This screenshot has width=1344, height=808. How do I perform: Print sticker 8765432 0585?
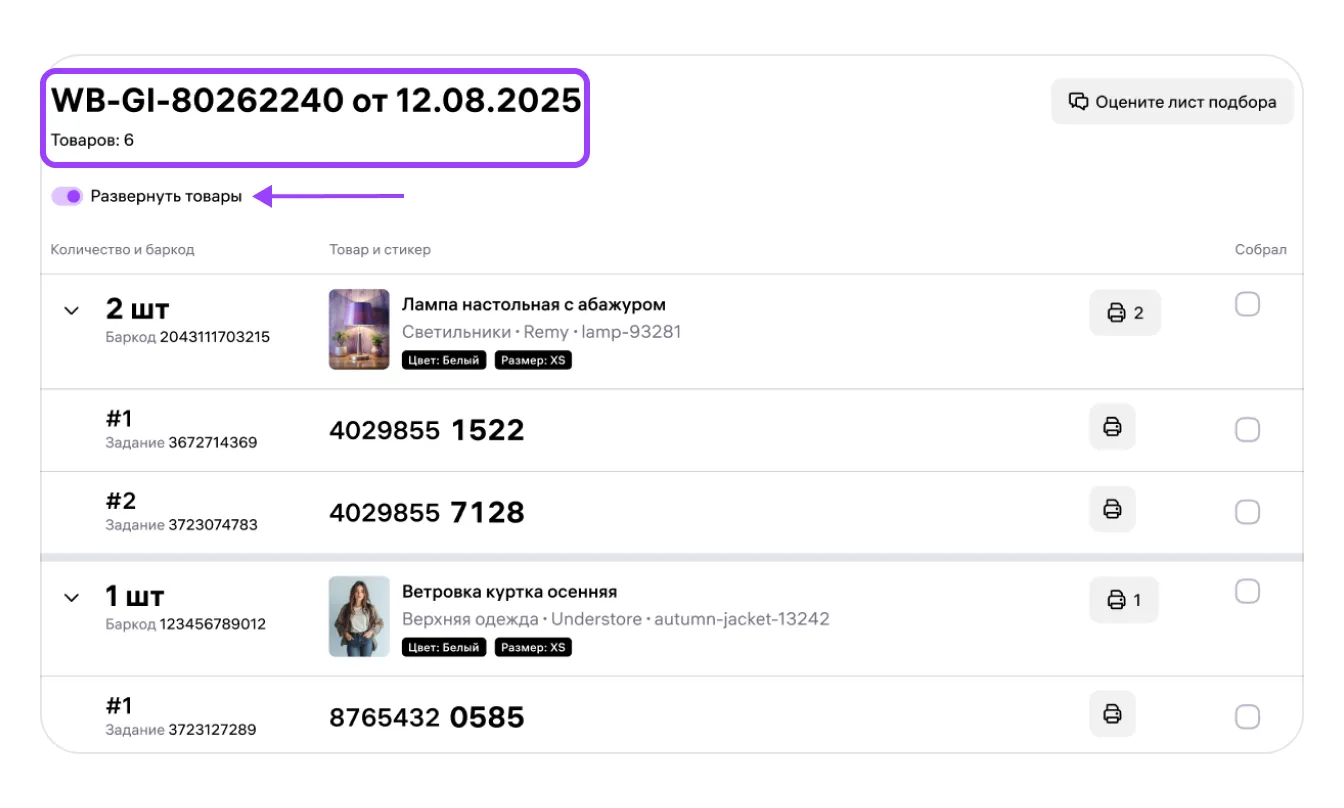(x=1112, y=714)
